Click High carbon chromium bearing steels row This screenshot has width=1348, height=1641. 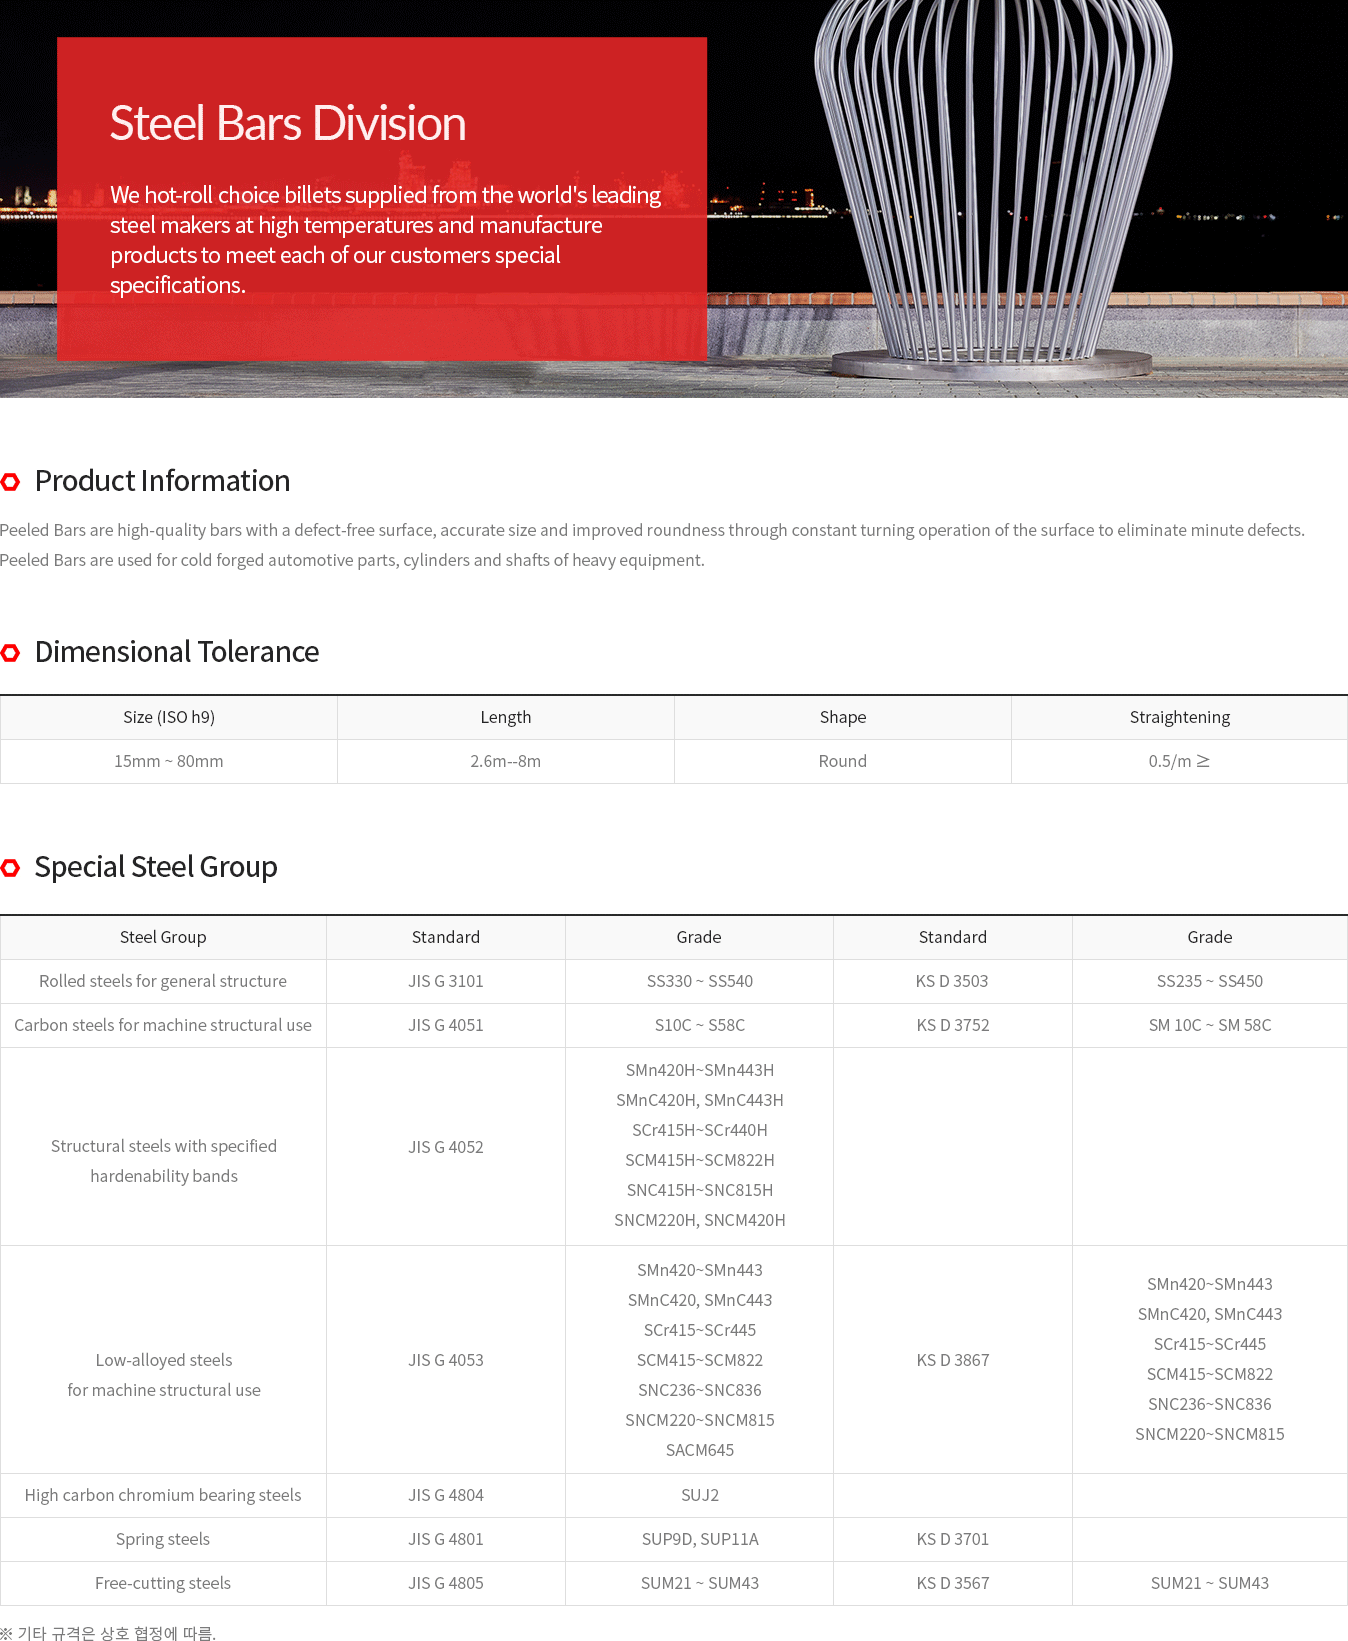[x=163, y=1495]
